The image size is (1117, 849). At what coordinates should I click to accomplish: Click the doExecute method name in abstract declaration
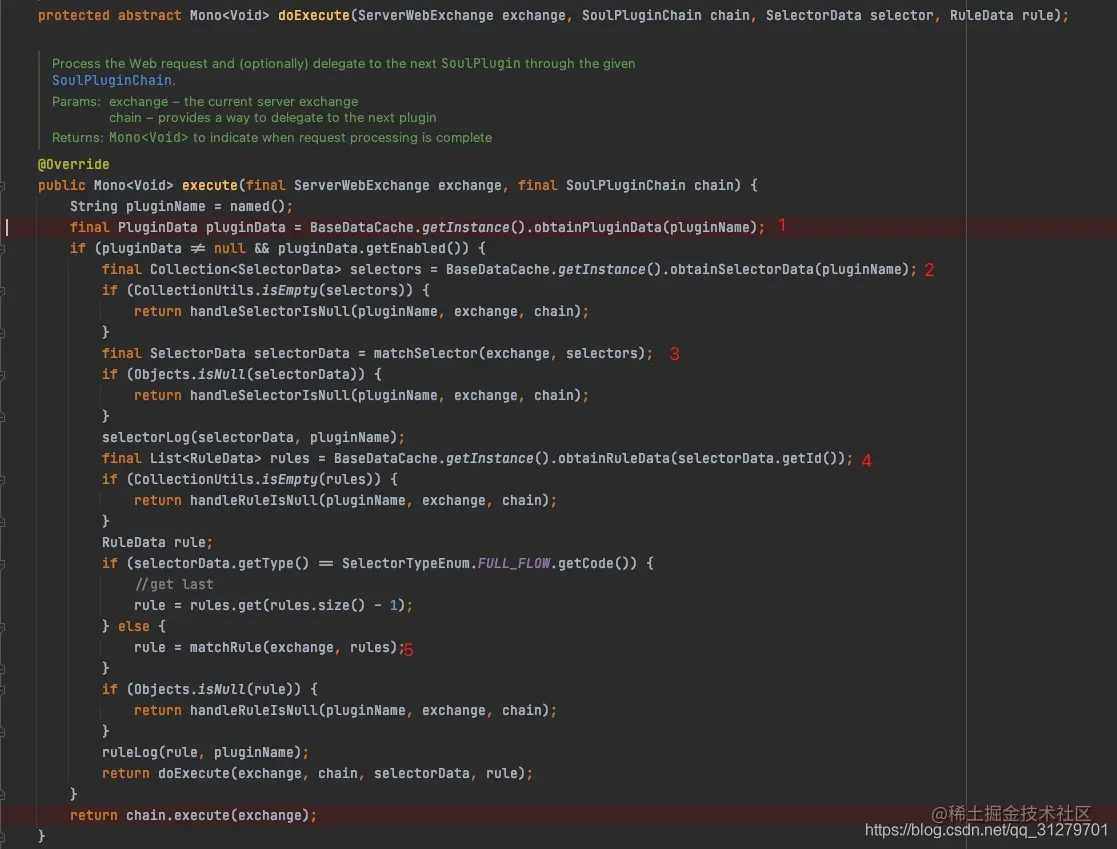[313, 16]
